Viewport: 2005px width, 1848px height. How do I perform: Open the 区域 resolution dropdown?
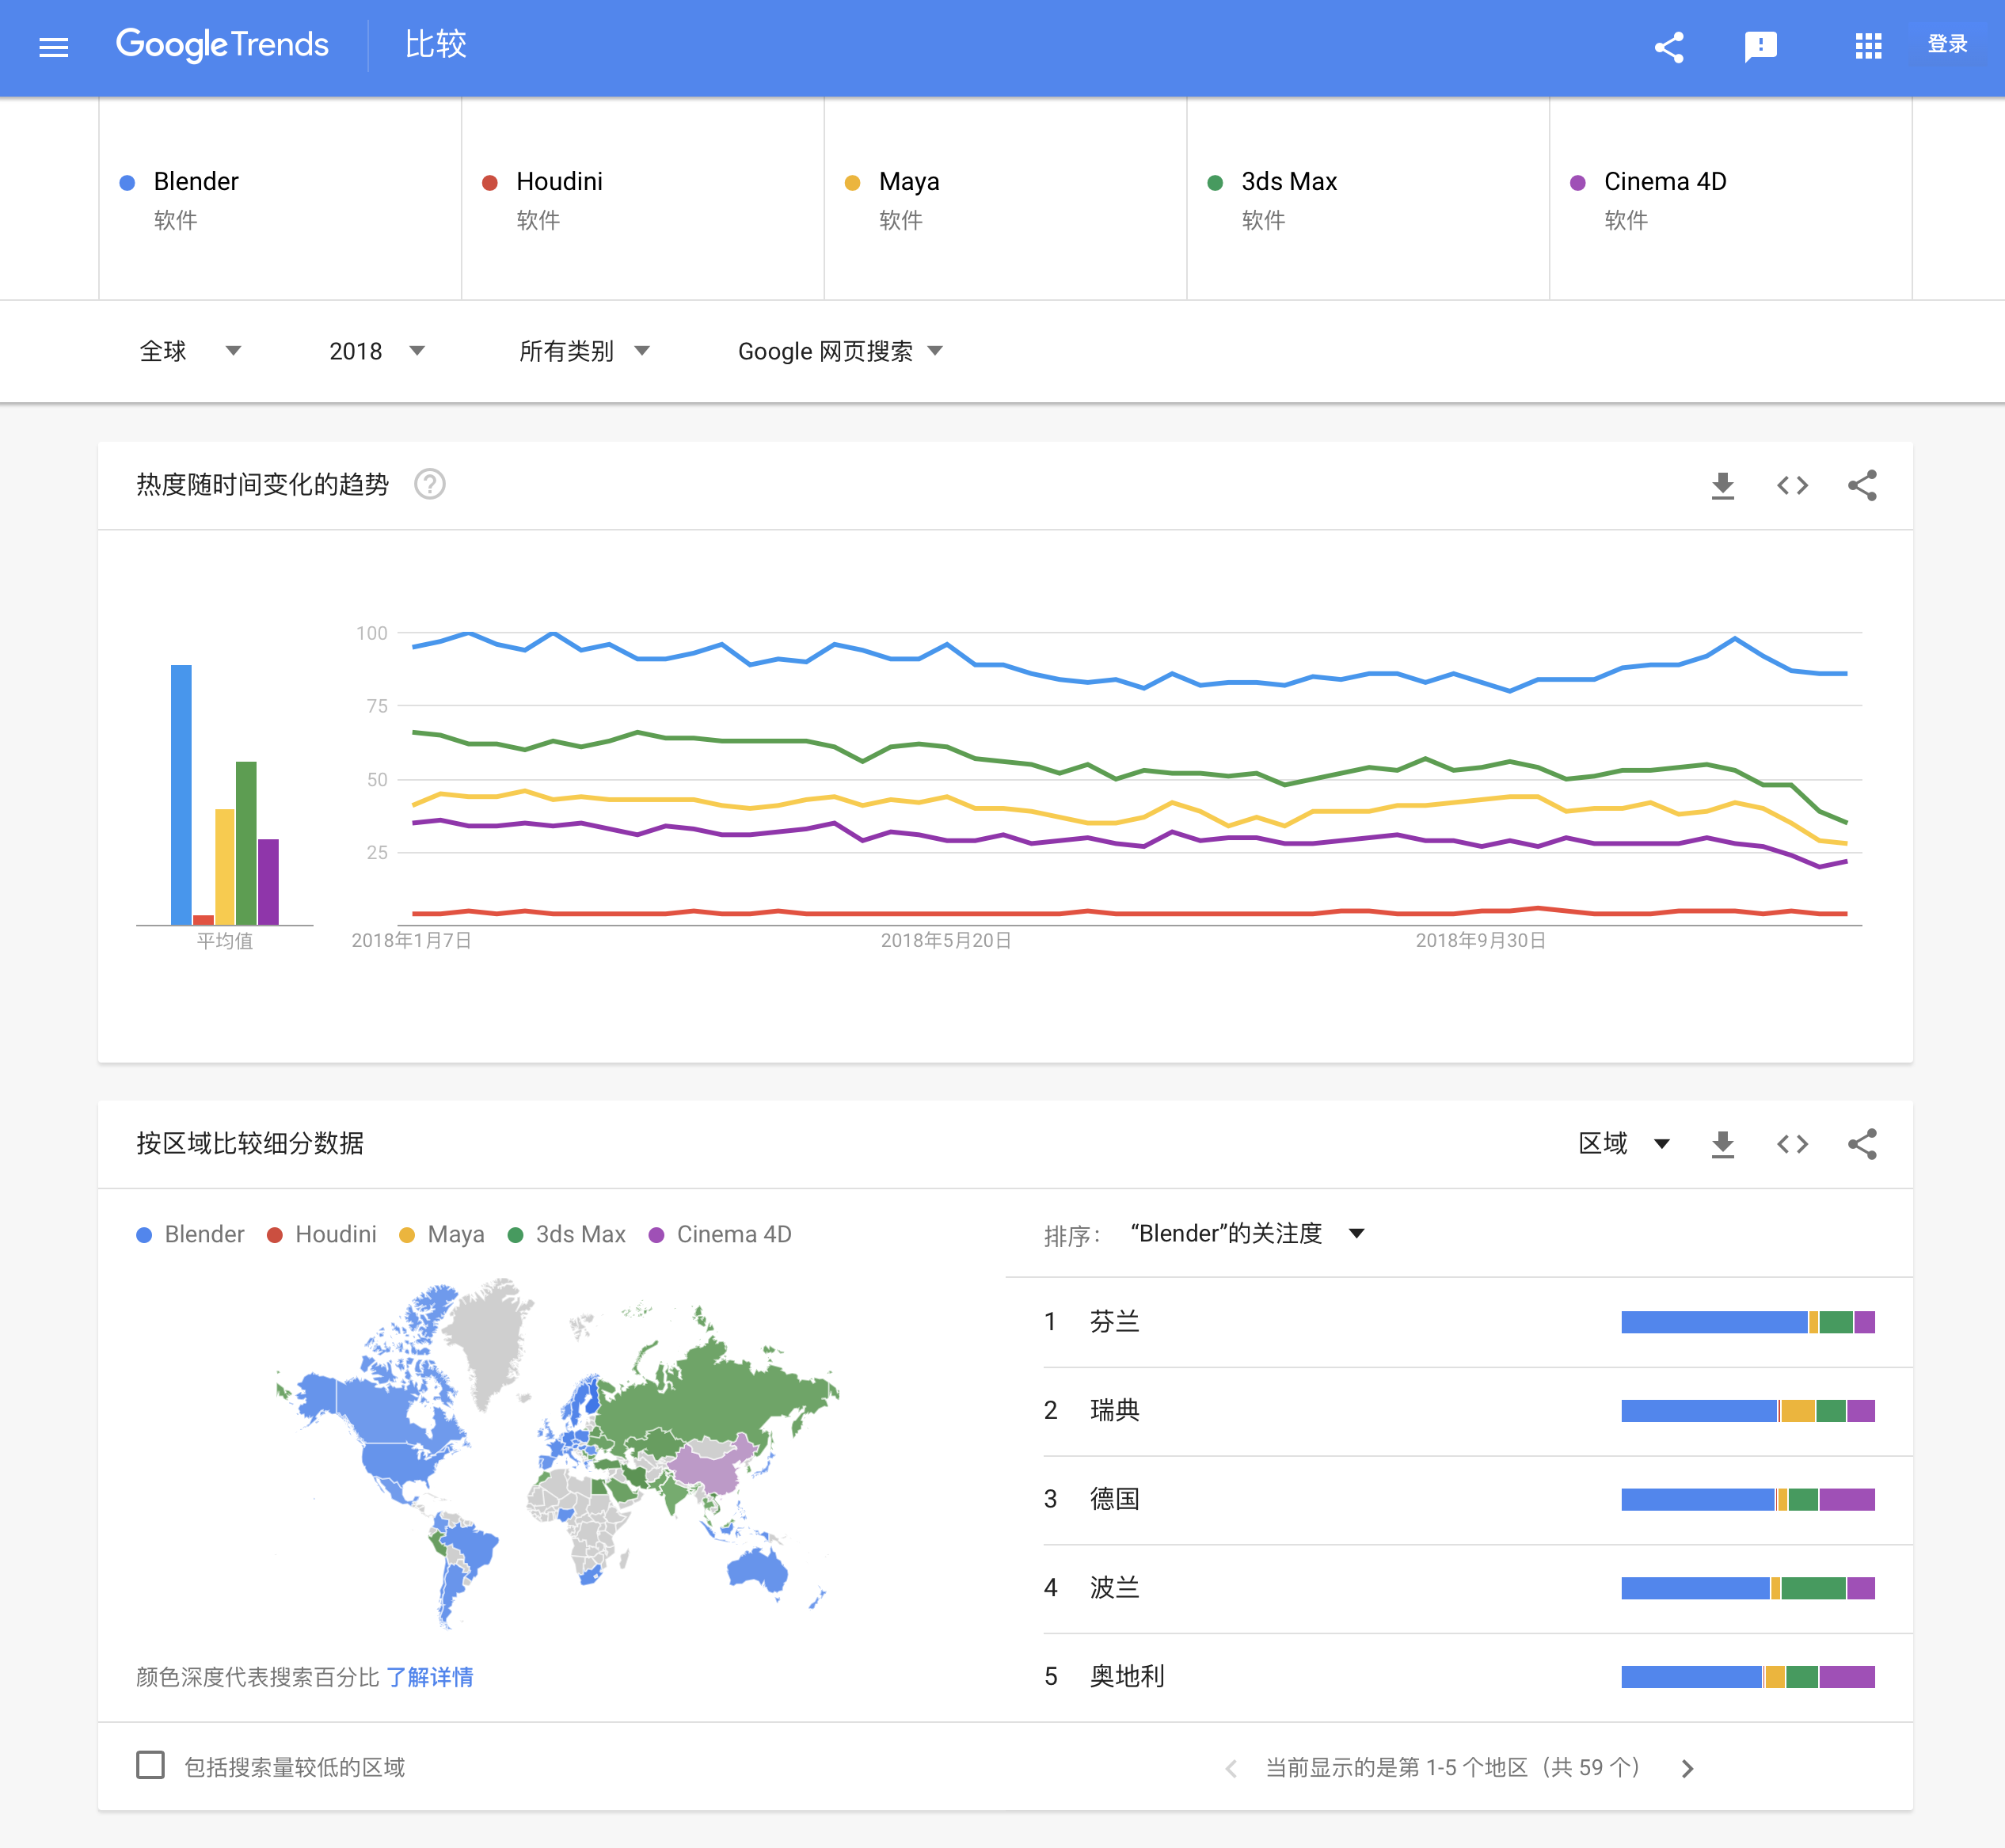point(1624,1143)
